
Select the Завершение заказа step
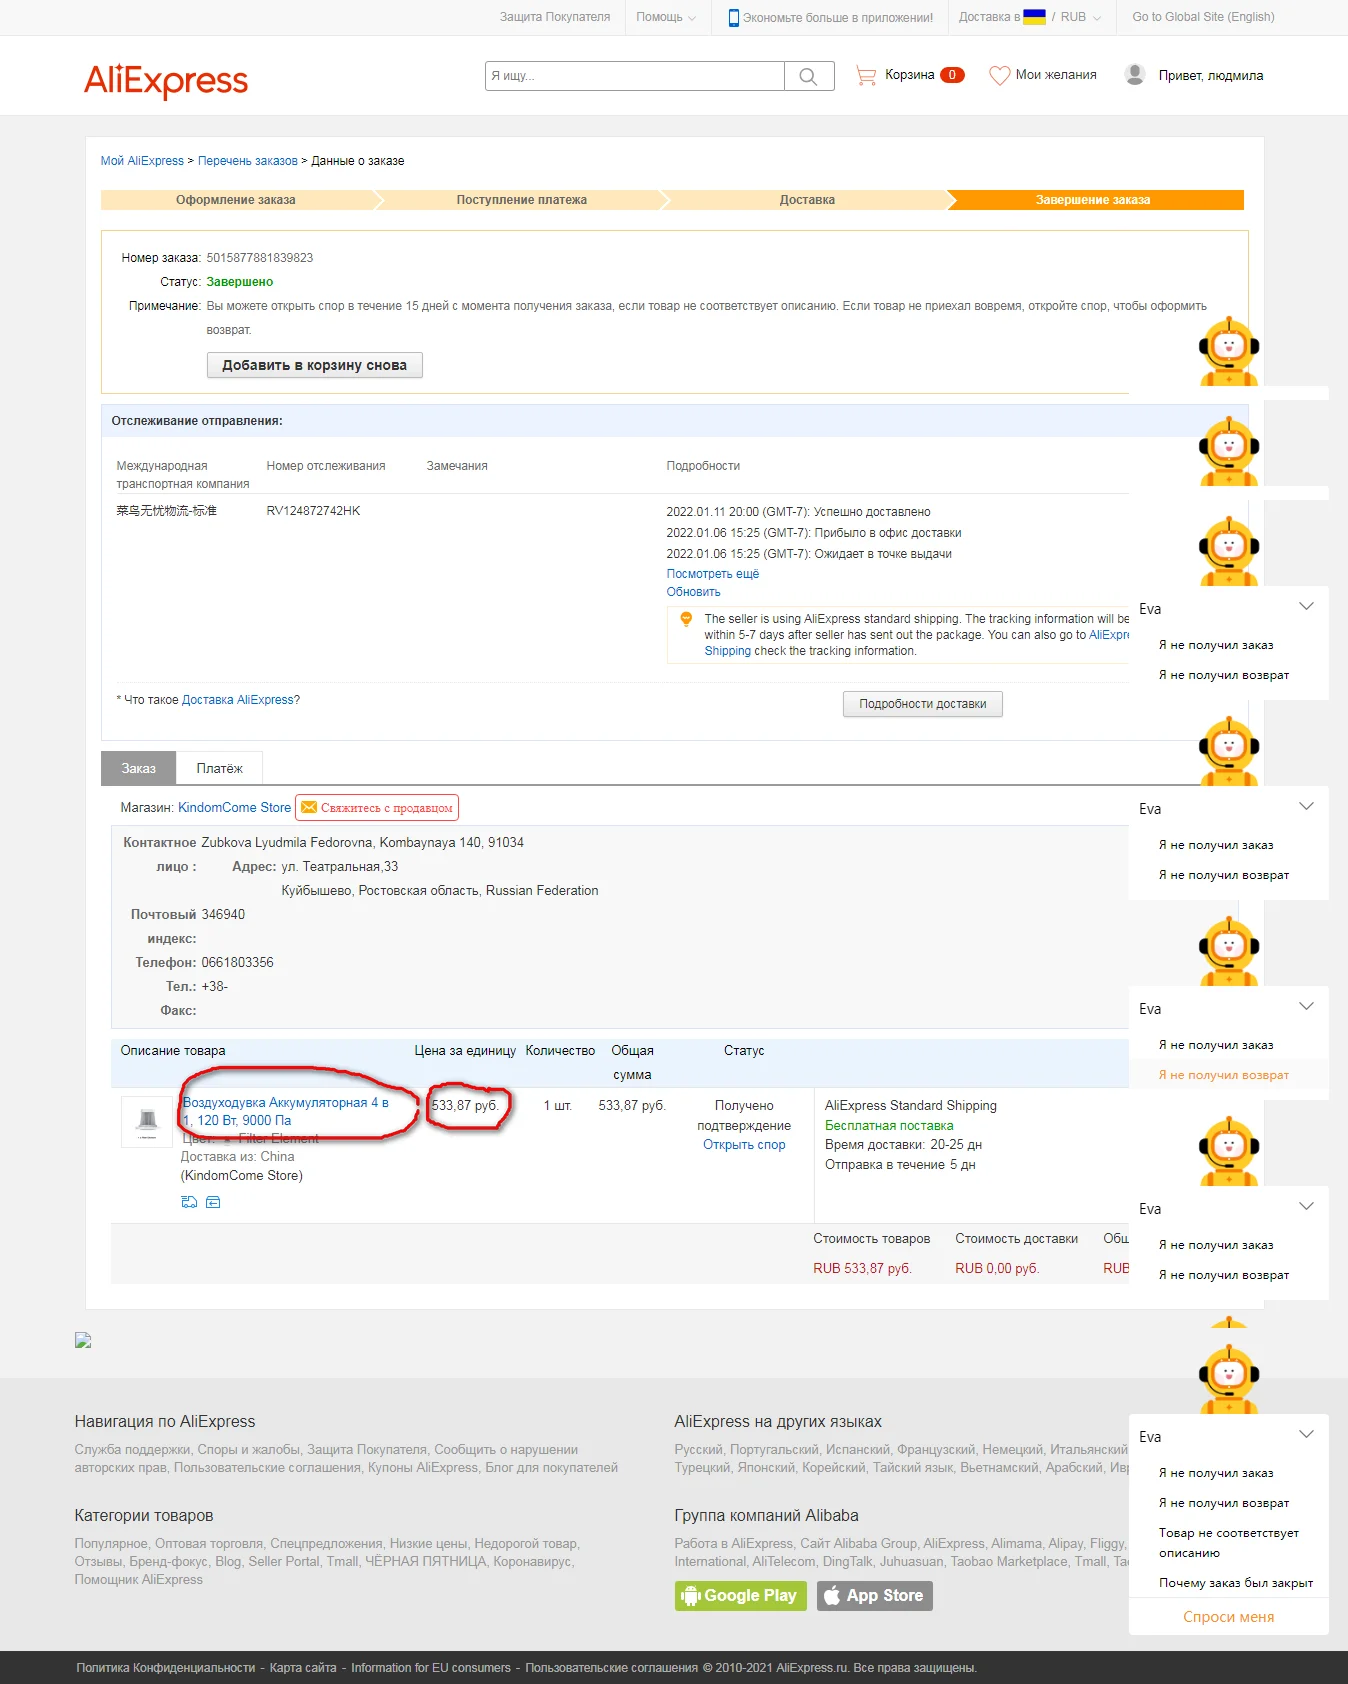1093,200
